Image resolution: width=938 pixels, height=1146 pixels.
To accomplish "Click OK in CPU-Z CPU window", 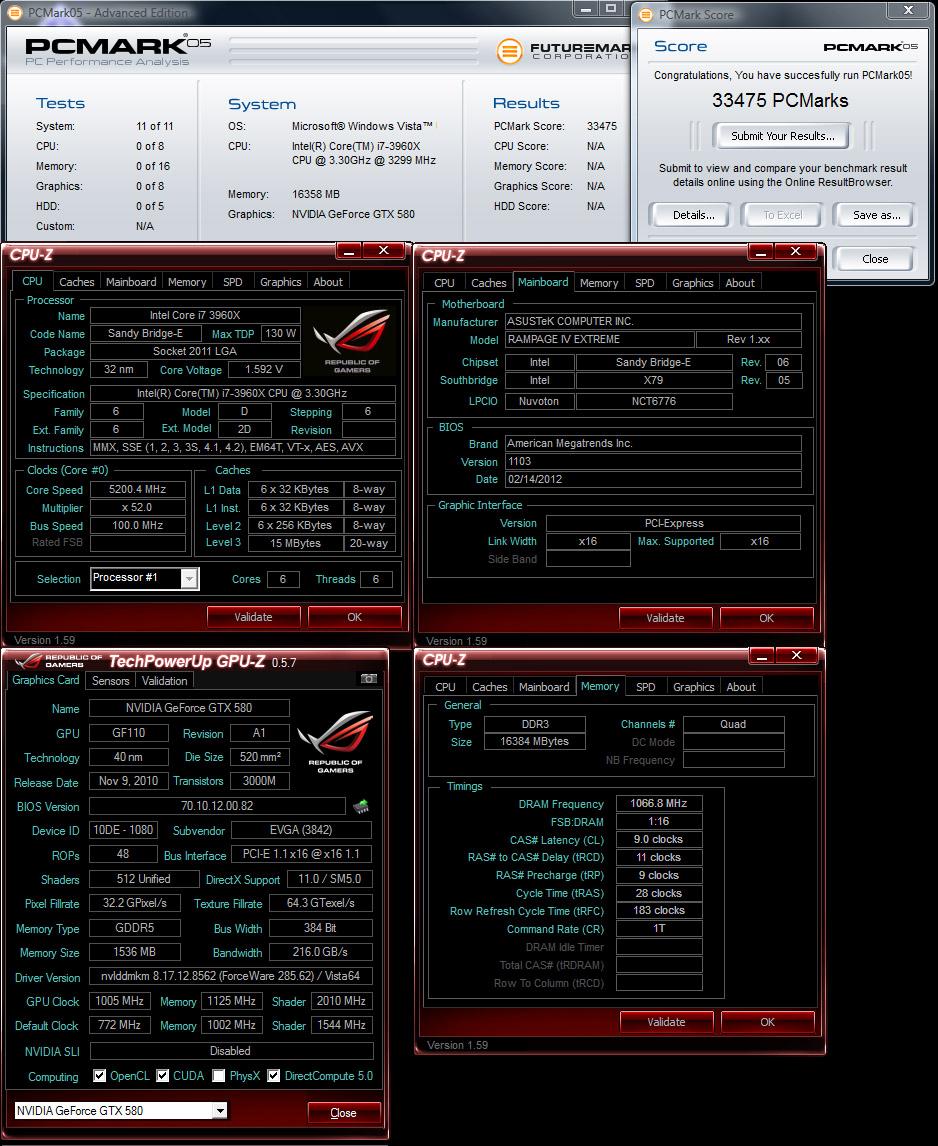I will (x=355, y=617).
